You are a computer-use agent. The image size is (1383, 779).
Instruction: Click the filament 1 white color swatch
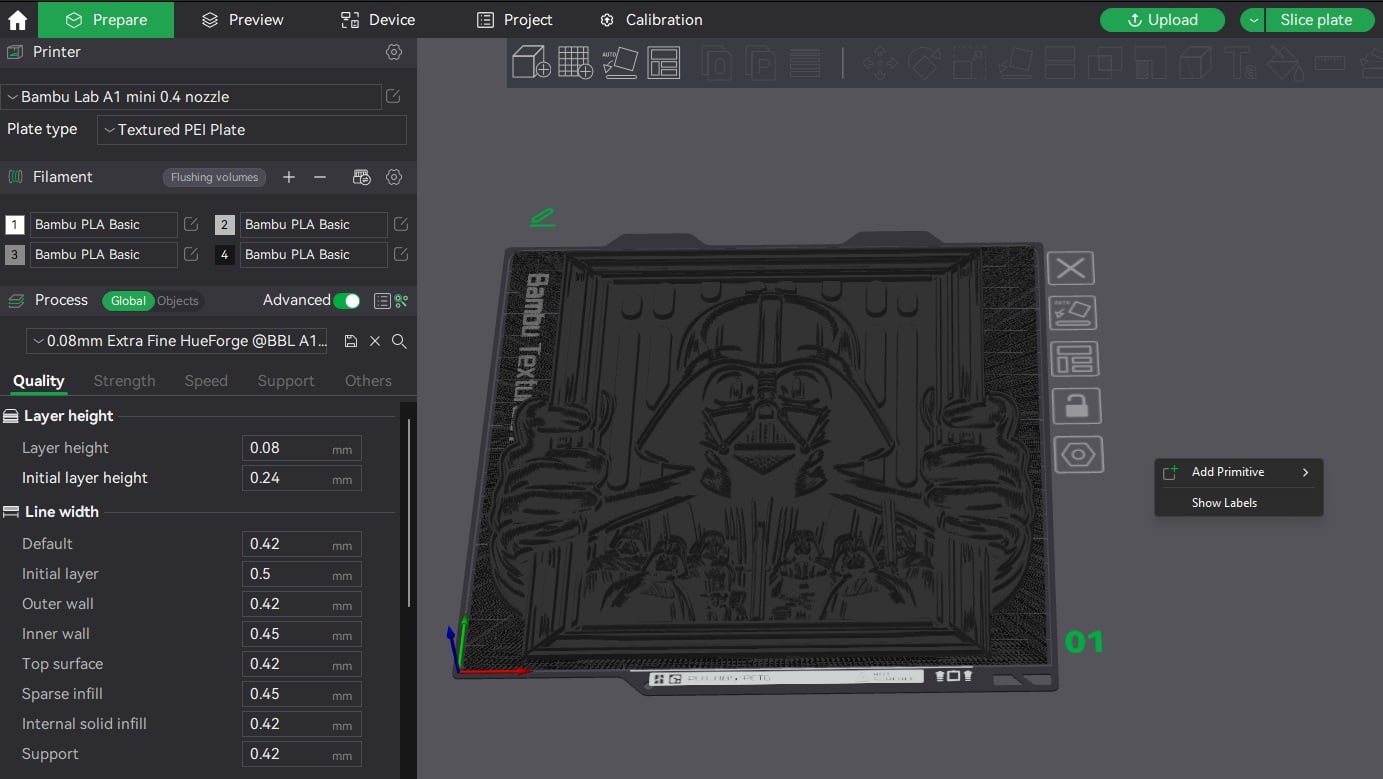coord(14,225)
